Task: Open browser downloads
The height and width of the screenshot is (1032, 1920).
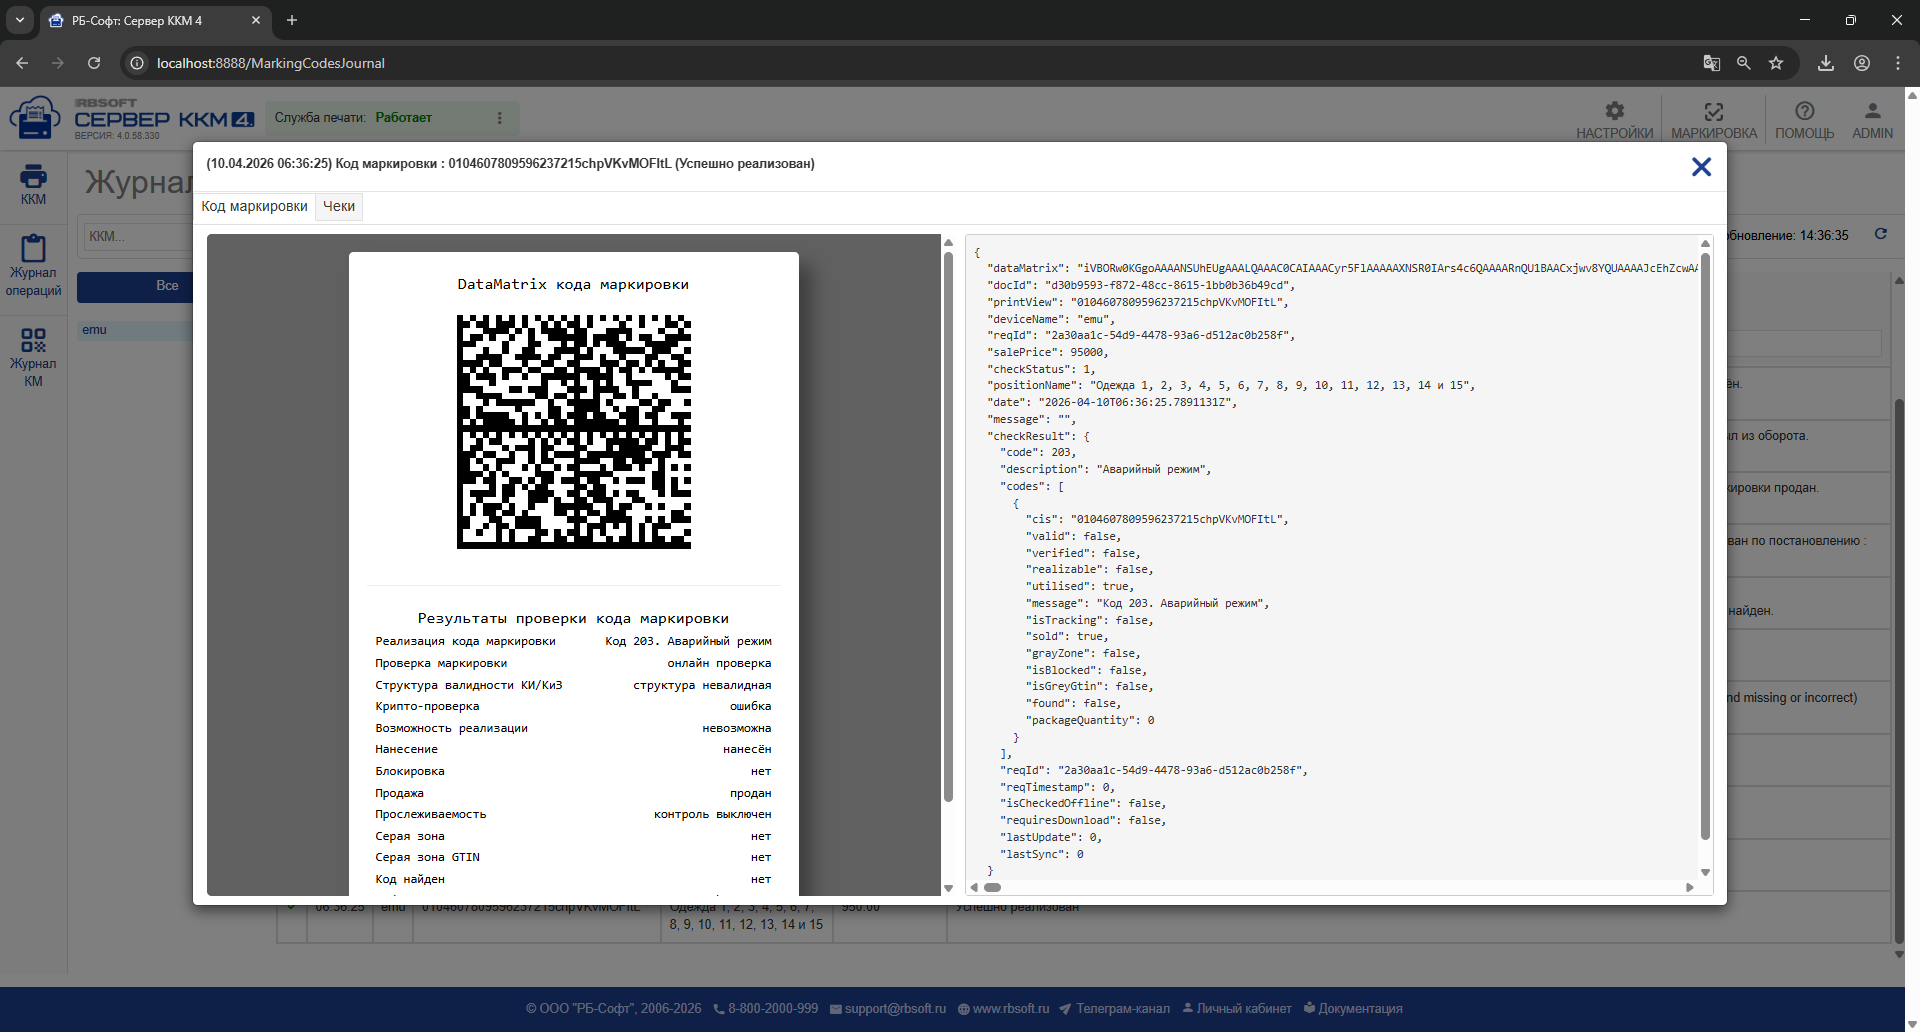Action: pos(1826,63)
